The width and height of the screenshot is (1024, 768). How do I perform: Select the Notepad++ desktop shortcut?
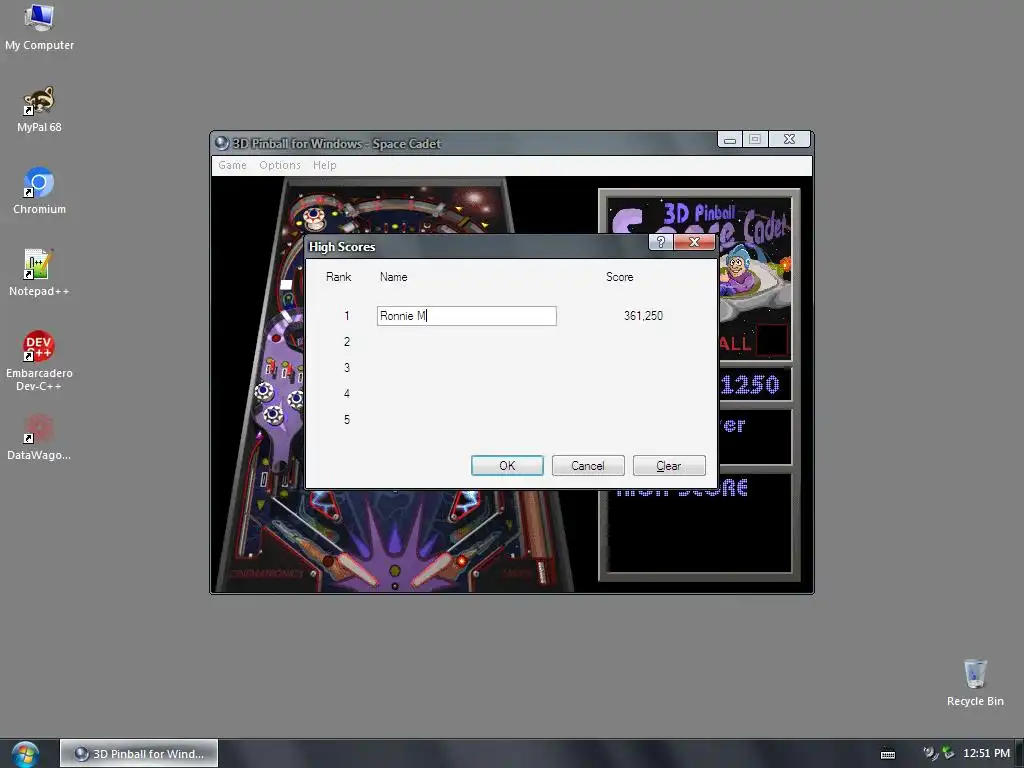tap(39, 273)
